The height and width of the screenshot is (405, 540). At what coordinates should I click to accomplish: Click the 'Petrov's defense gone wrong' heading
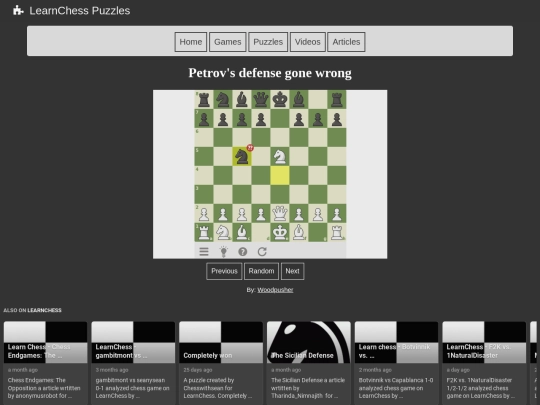270,73
